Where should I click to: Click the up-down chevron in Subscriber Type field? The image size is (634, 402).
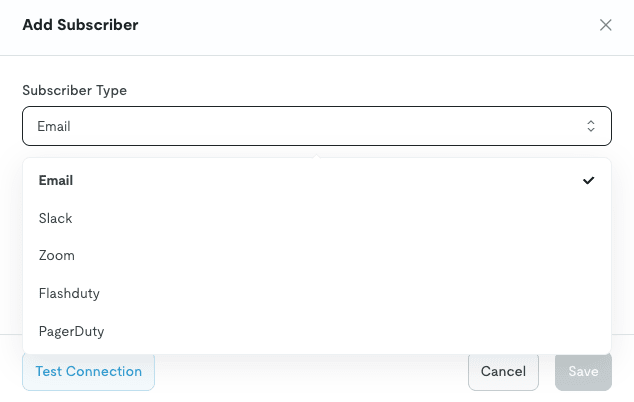(x=591, y=126)
